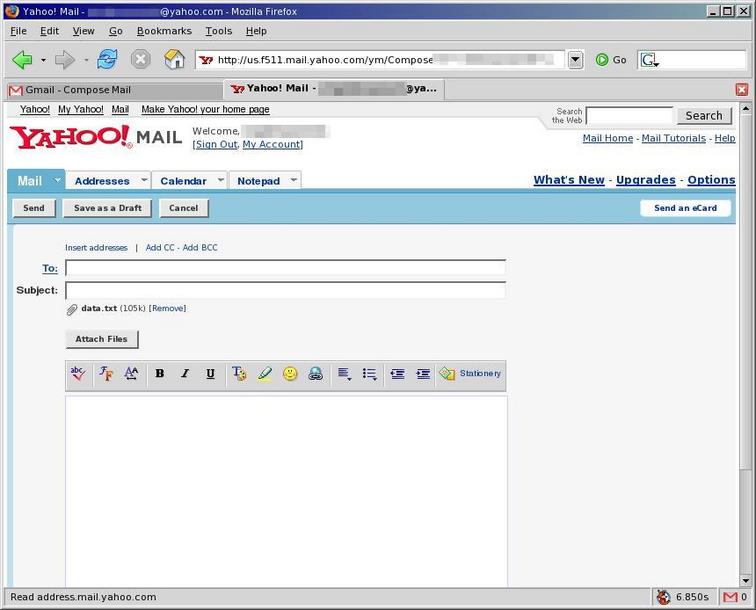This screenshot has width=756, height=610.
Task: Click in the To recipient field
Action: tap(285, 268)
